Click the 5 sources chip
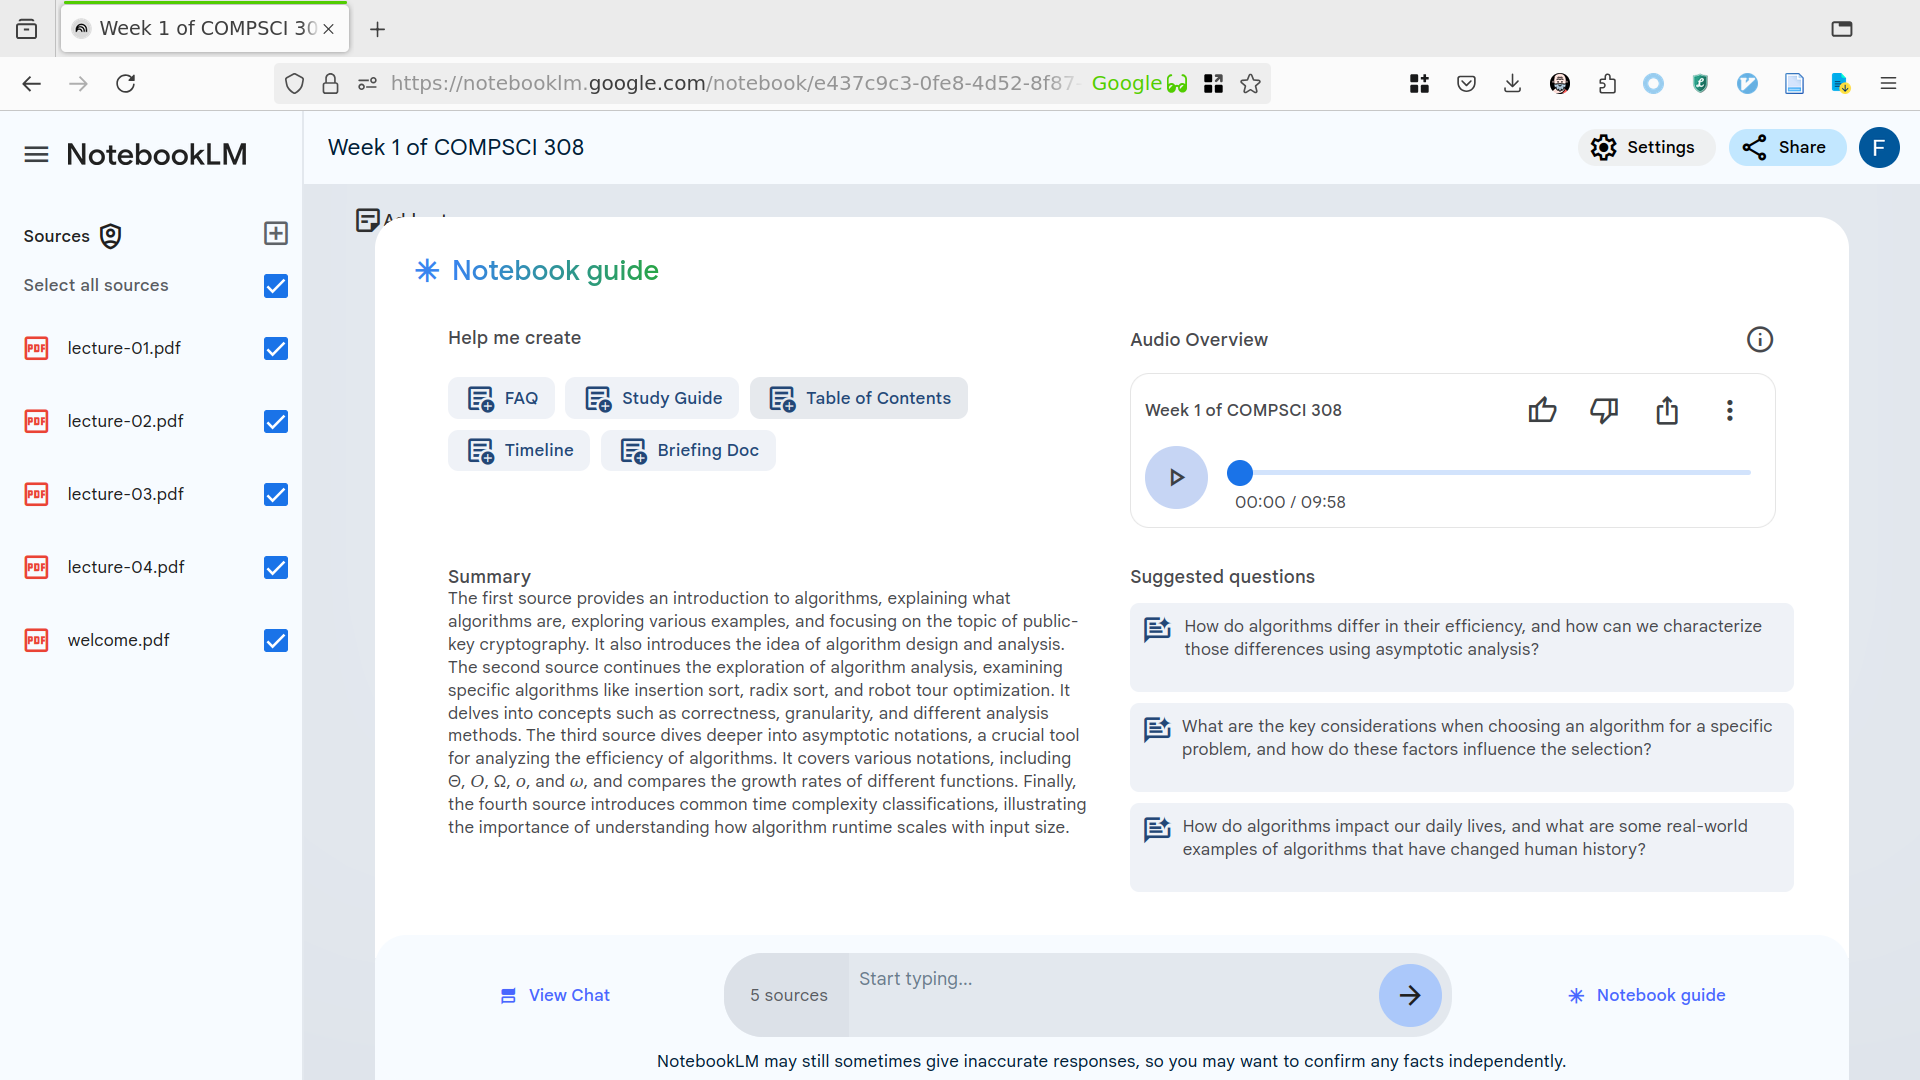Image resolution: width=1920 pixels, height=1080 pixels. (x=788, y=995)
